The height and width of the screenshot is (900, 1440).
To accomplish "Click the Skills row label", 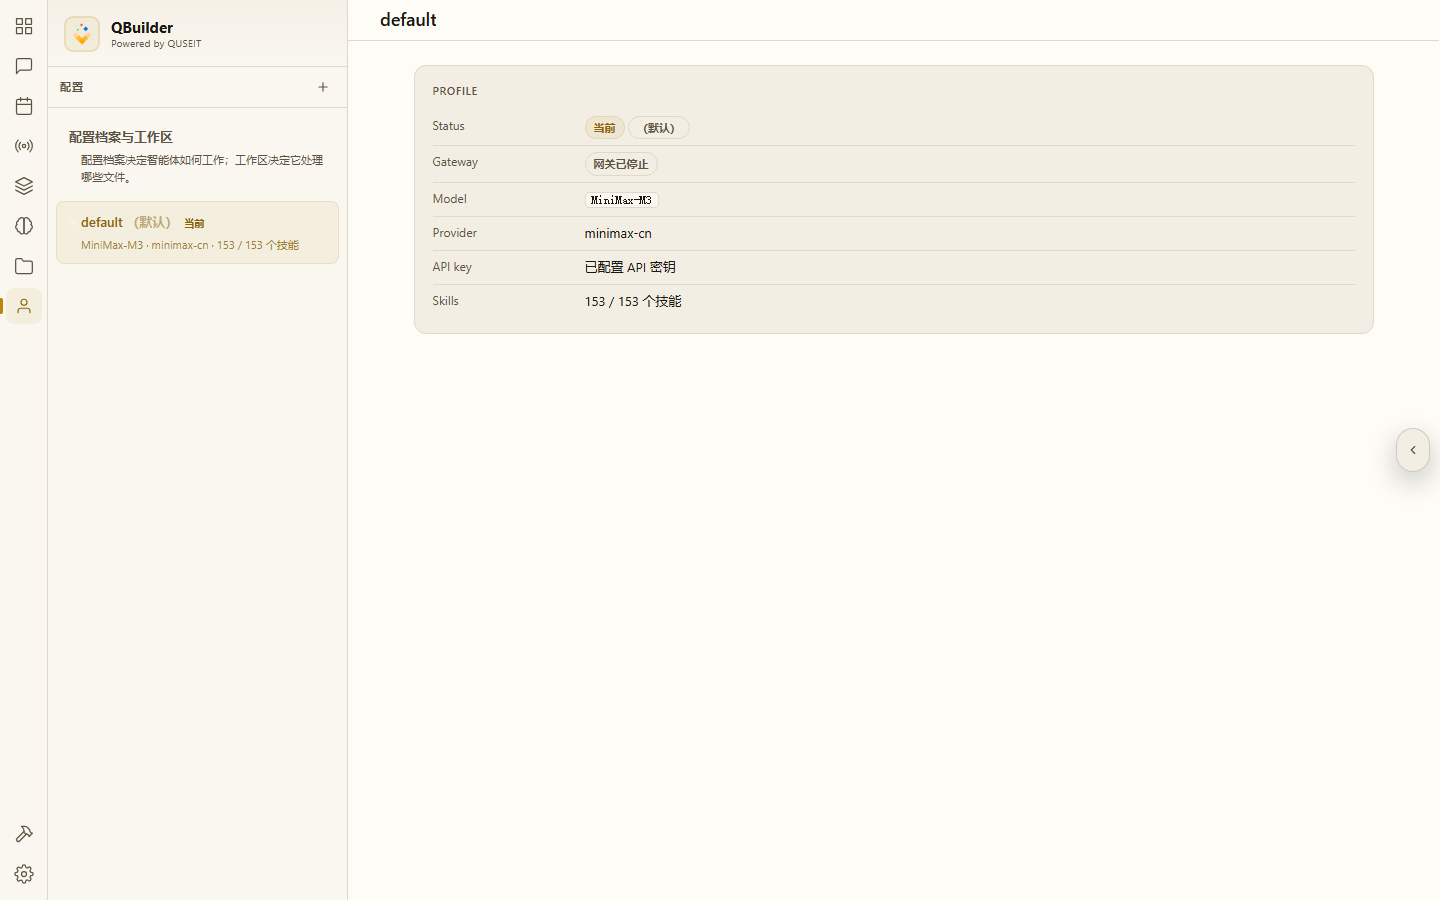I will (446, 301).
